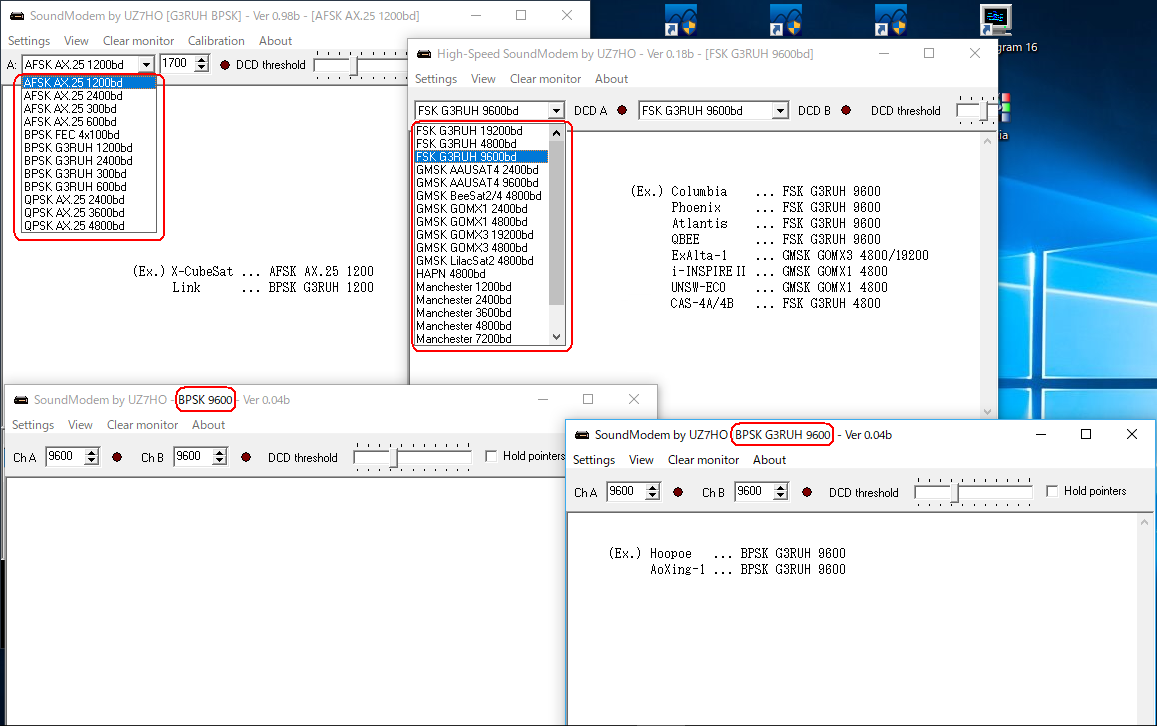The height and width of the screenshot is (726, 1157).
Task: Open the About menu in High-Speed SoundModem
Action: point(612,79)
